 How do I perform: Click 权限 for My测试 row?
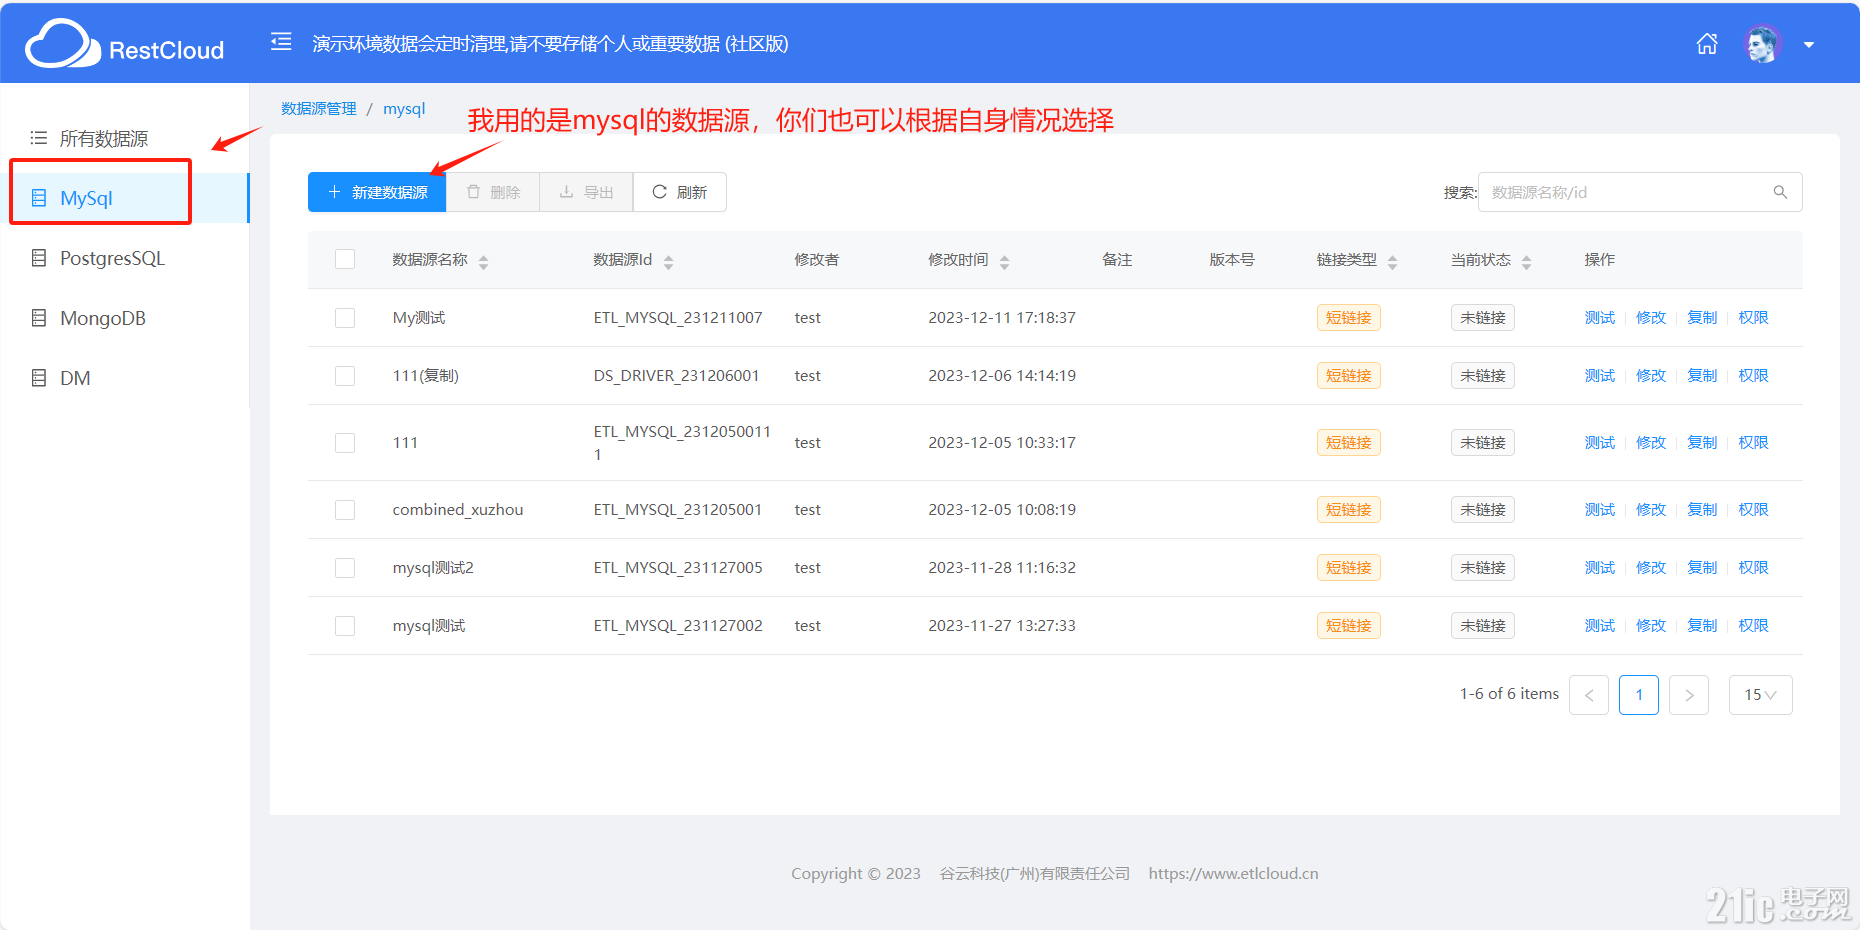1753,317
